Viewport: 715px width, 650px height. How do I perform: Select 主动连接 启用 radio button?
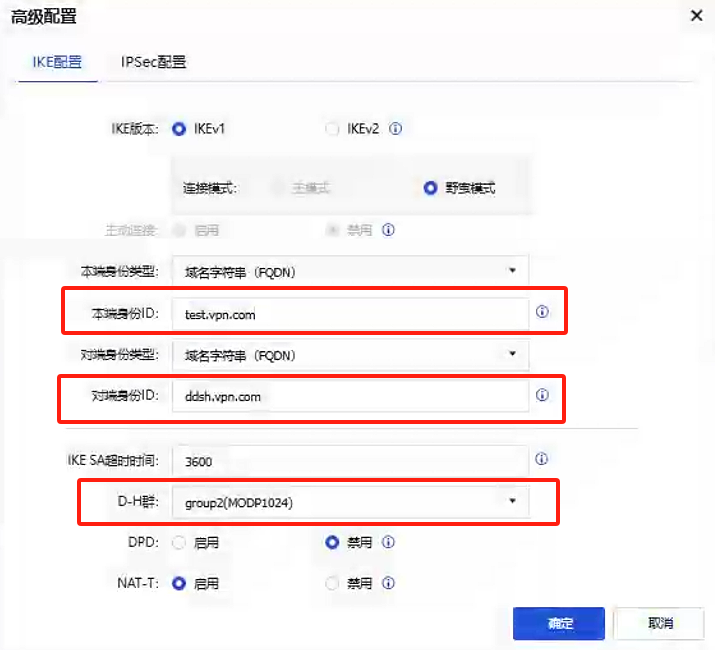tap(179, 230)
